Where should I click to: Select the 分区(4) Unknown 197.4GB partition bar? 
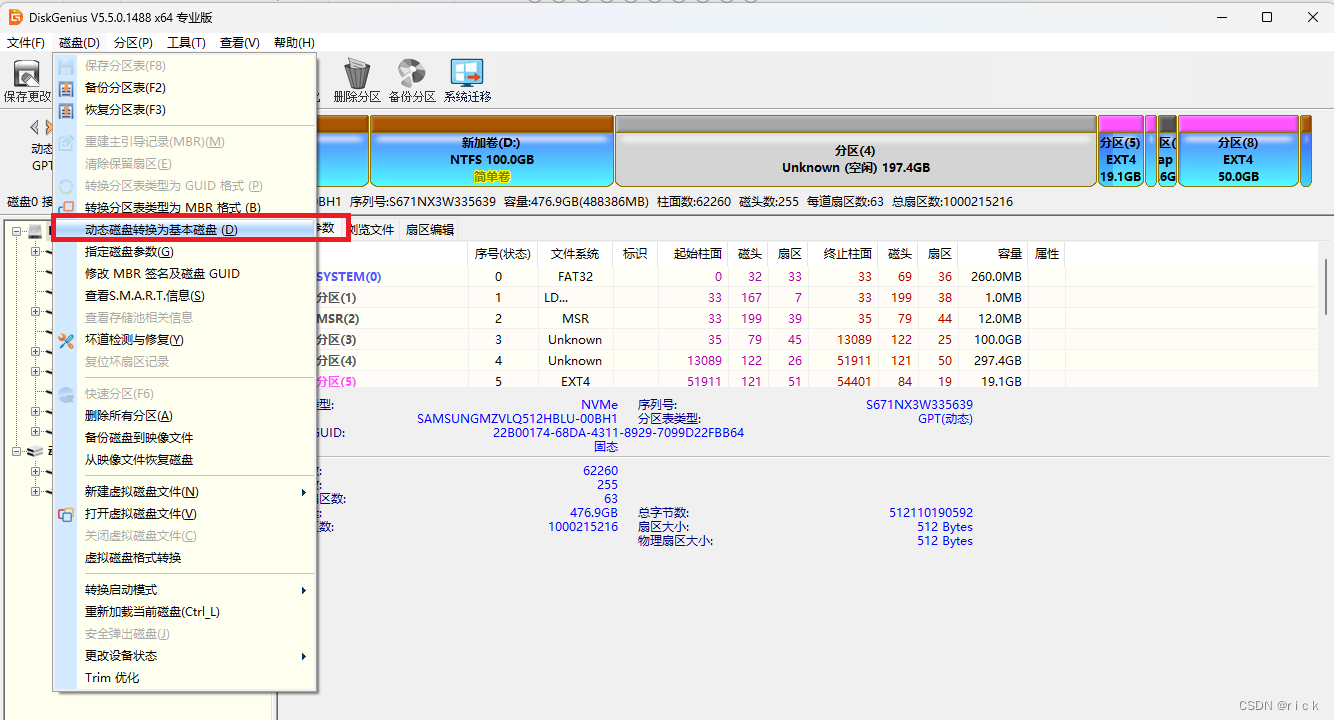855,151
